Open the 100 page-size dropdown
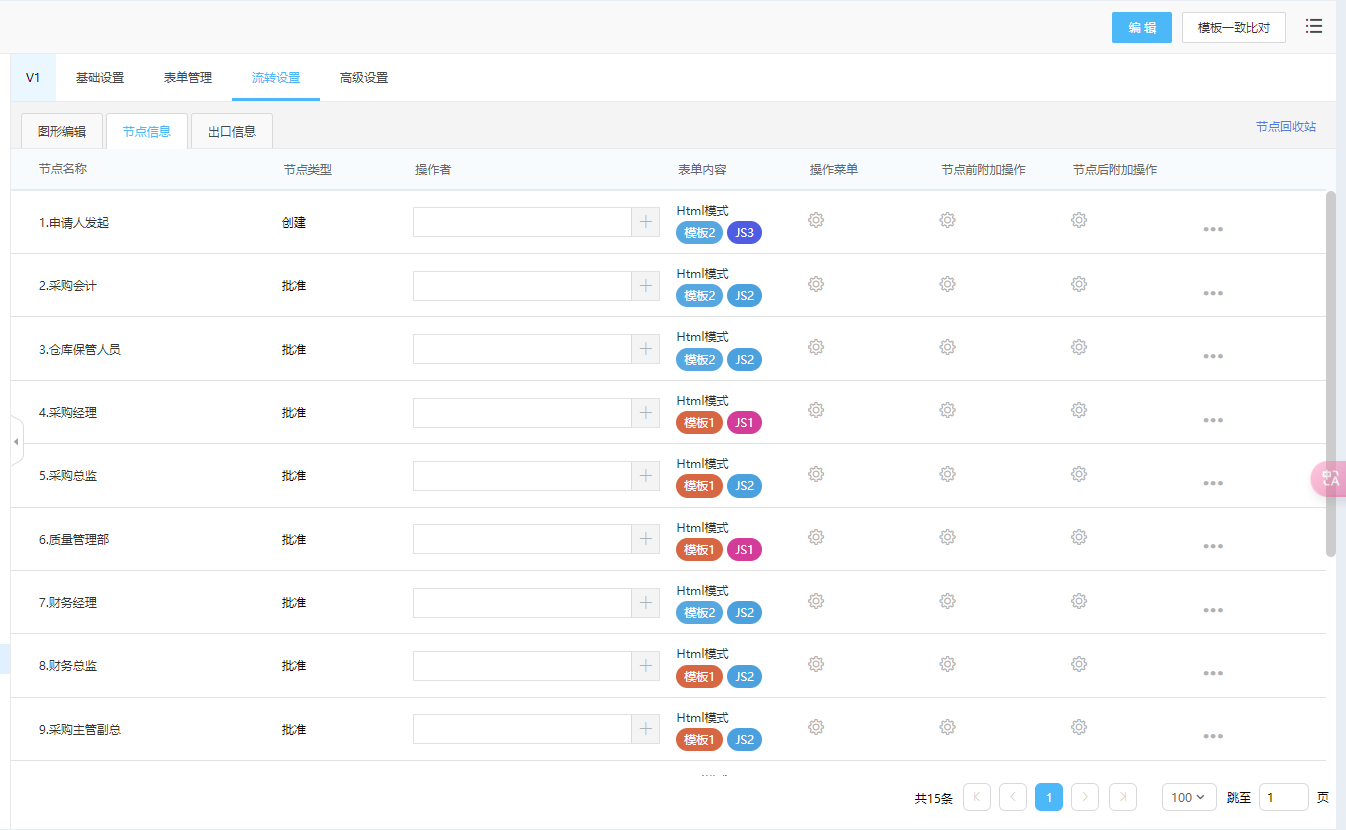 [x=1189, y=797]
